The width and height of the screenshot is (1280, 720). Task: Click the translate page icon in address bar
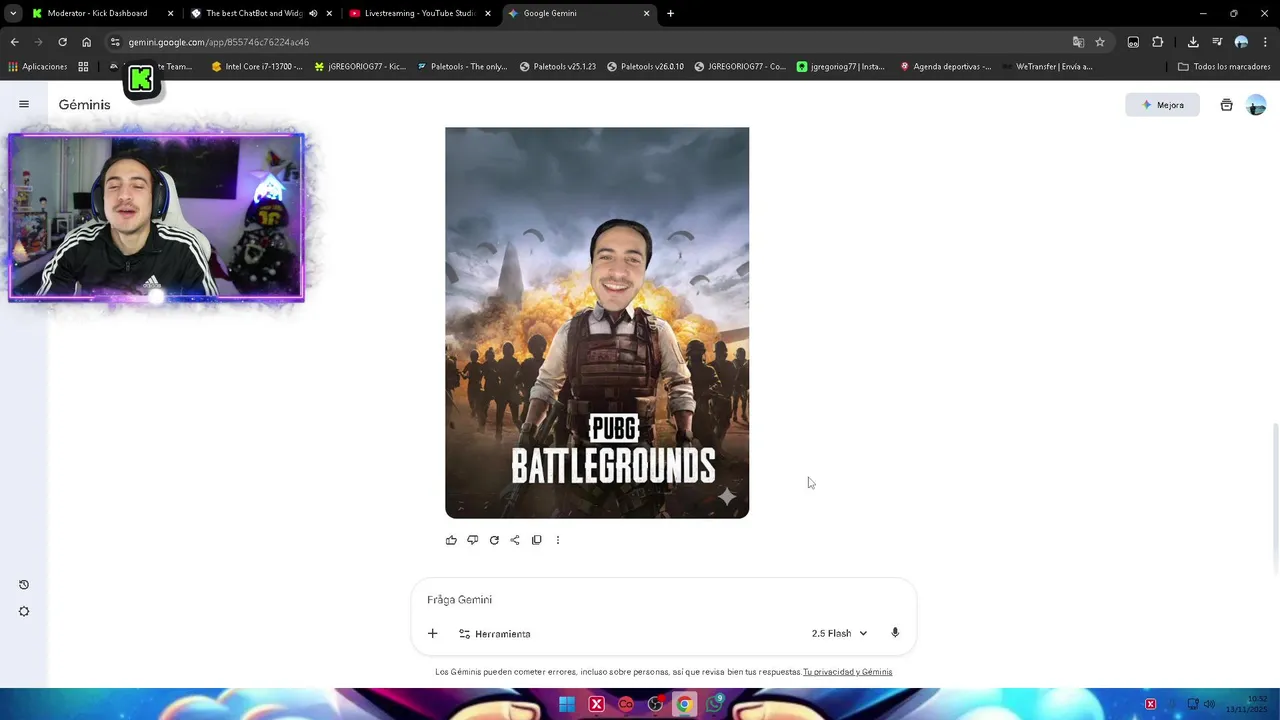(1078, 42)
